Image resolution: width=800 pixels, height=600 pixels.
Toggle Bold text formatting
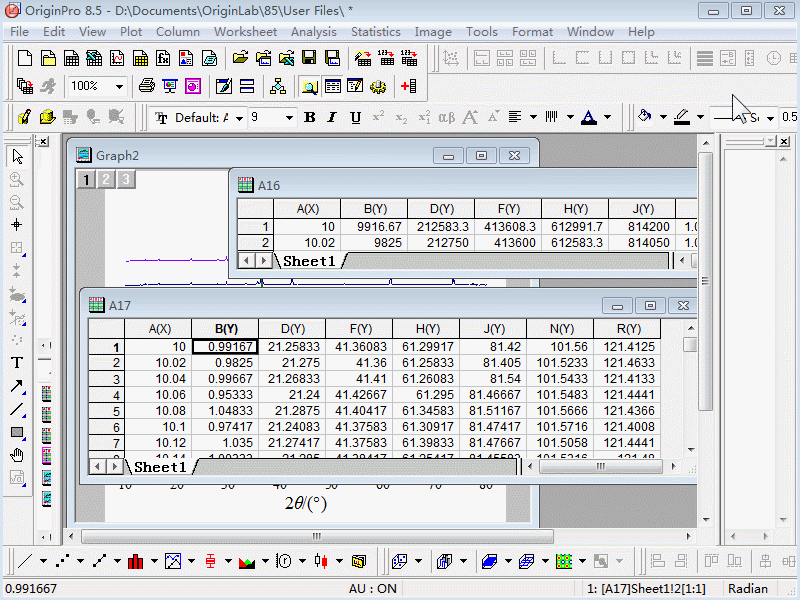coord(309,118)
